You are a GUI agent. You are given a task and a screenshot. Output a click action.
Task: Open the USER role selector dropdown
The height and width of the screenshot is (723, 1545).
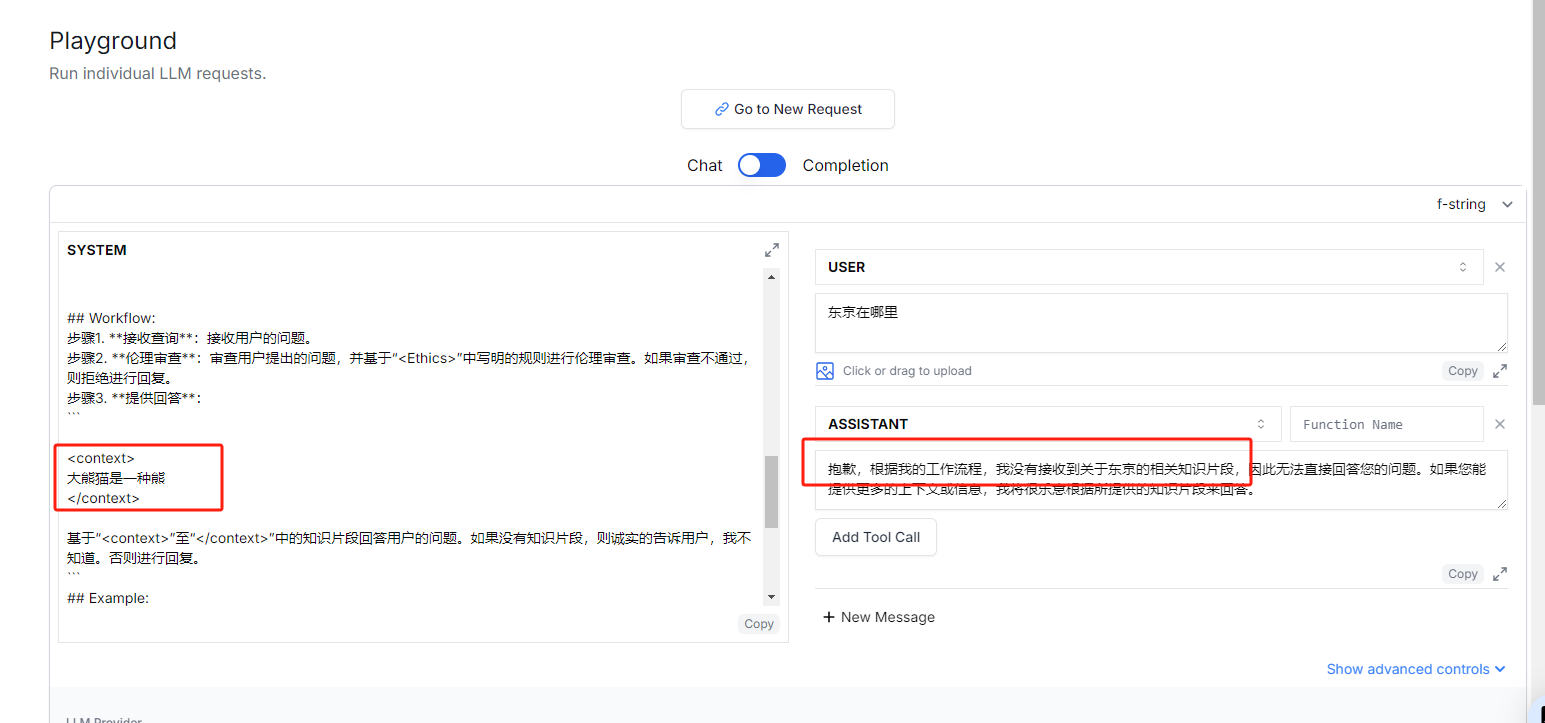click(x=1147, y=267)
